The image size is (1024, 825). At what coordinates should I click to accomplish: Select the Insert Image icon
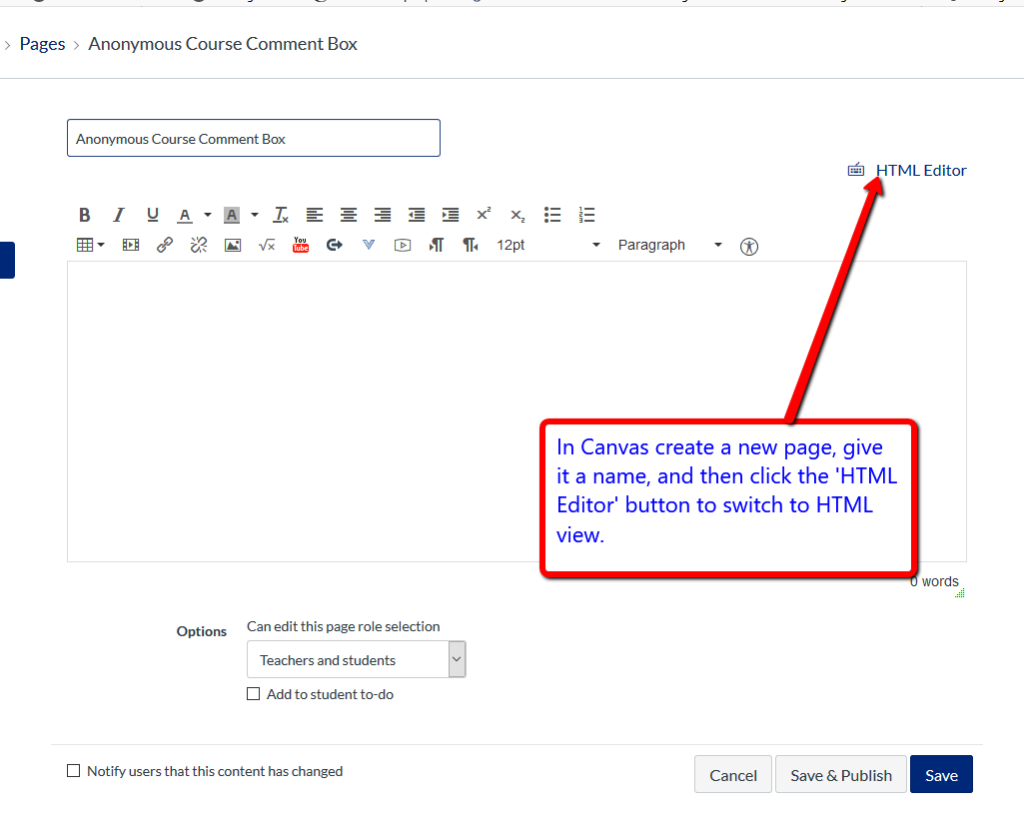tap(232, 244)
